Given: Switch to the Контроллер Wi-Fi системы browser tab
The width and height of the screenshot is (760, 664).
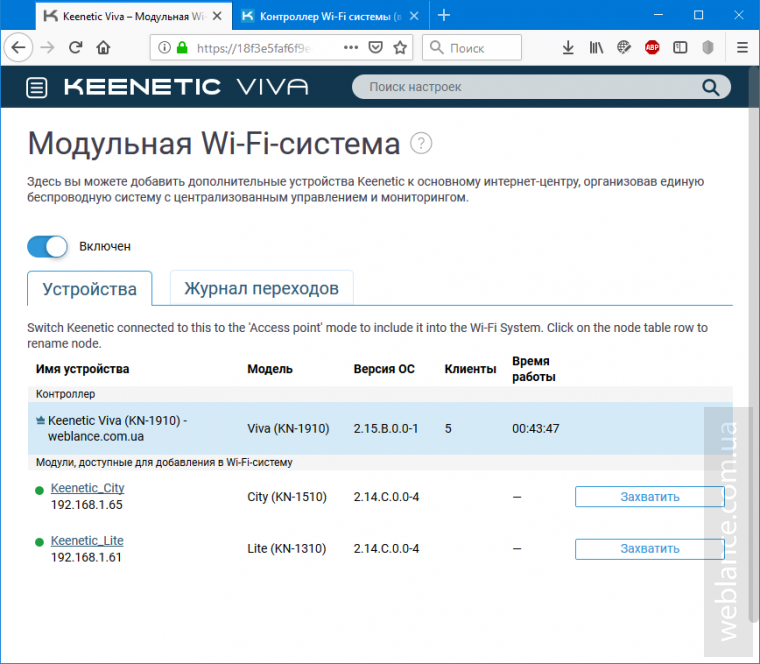Looking at the screenshot, I should (330, 16).
